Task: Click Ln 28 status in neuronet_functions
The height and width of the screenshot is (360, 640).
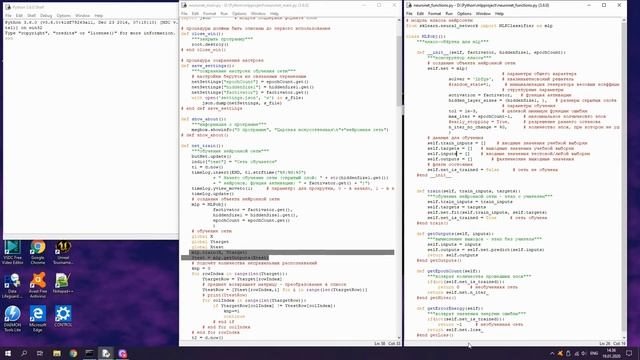Action: 604,344
